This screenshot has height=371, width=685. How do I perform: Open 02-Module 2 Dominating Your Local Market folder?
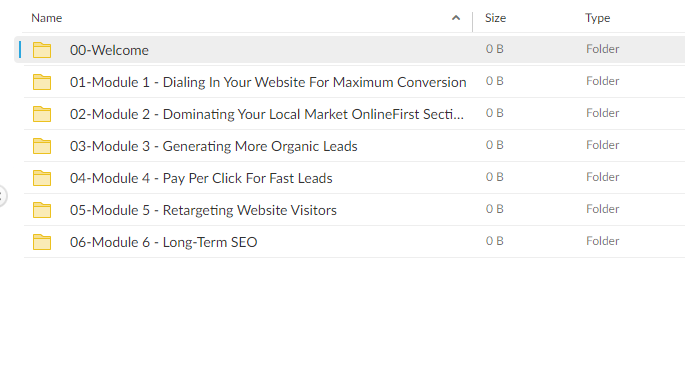point(267,114)
